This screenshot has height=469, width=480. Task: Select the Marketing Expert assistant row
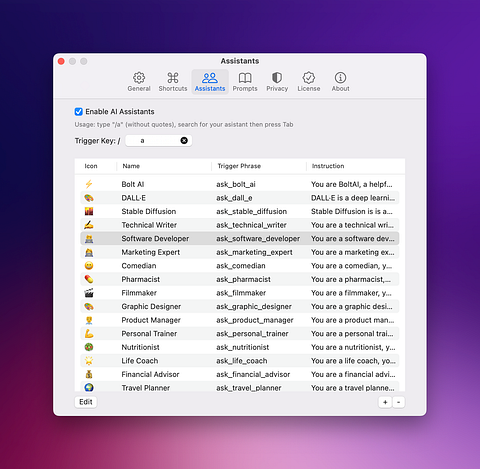point(240,252)
